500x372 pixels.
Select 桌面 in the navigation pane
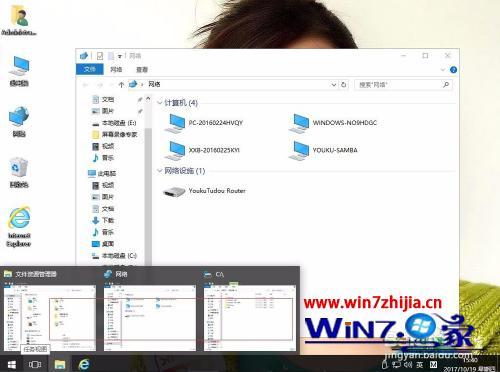point(103,244)
